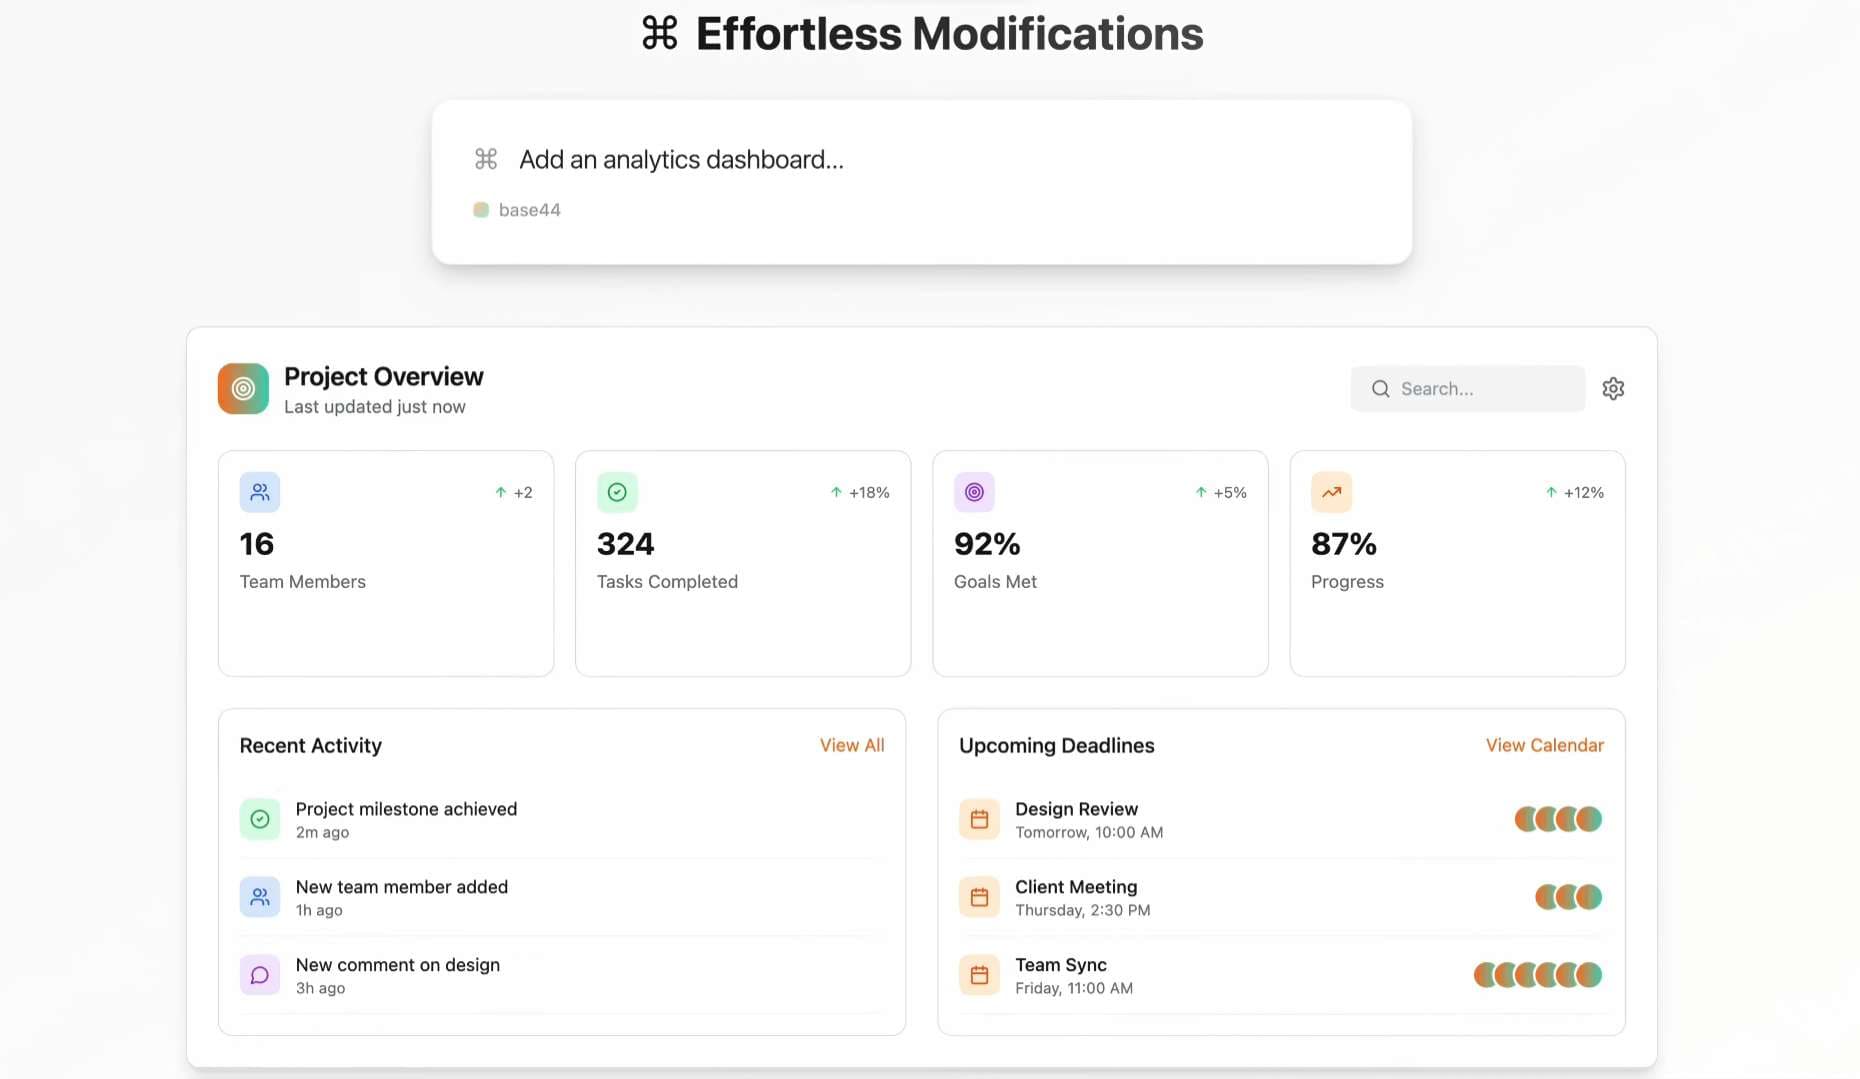Click the Project Overview target logo
This screenshot has width=1860, height=1079.
(x=243, y=389)
